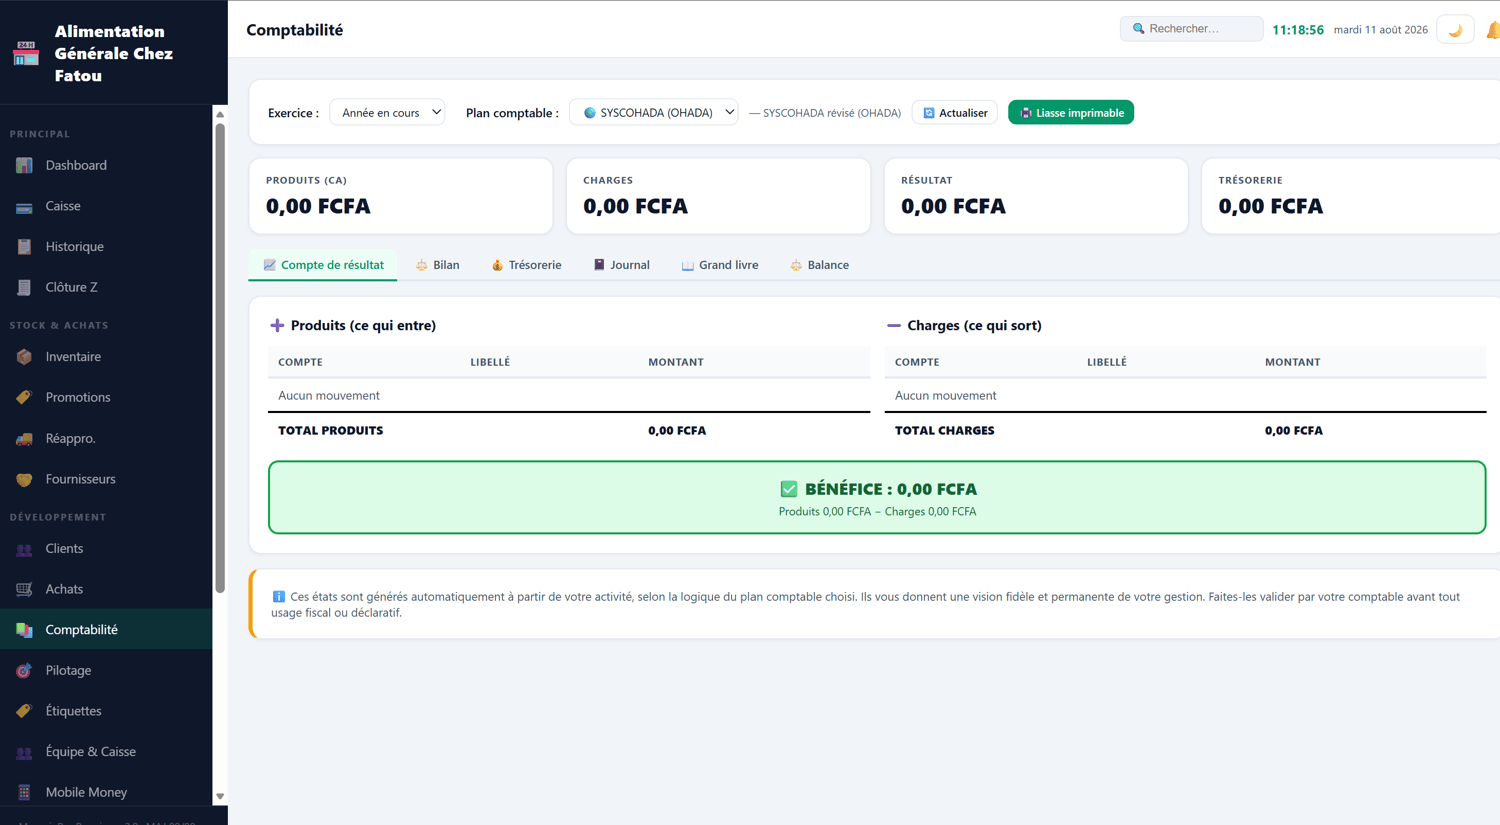Click the Liasse imprimable button
1500x825 pixels.
1071,113
